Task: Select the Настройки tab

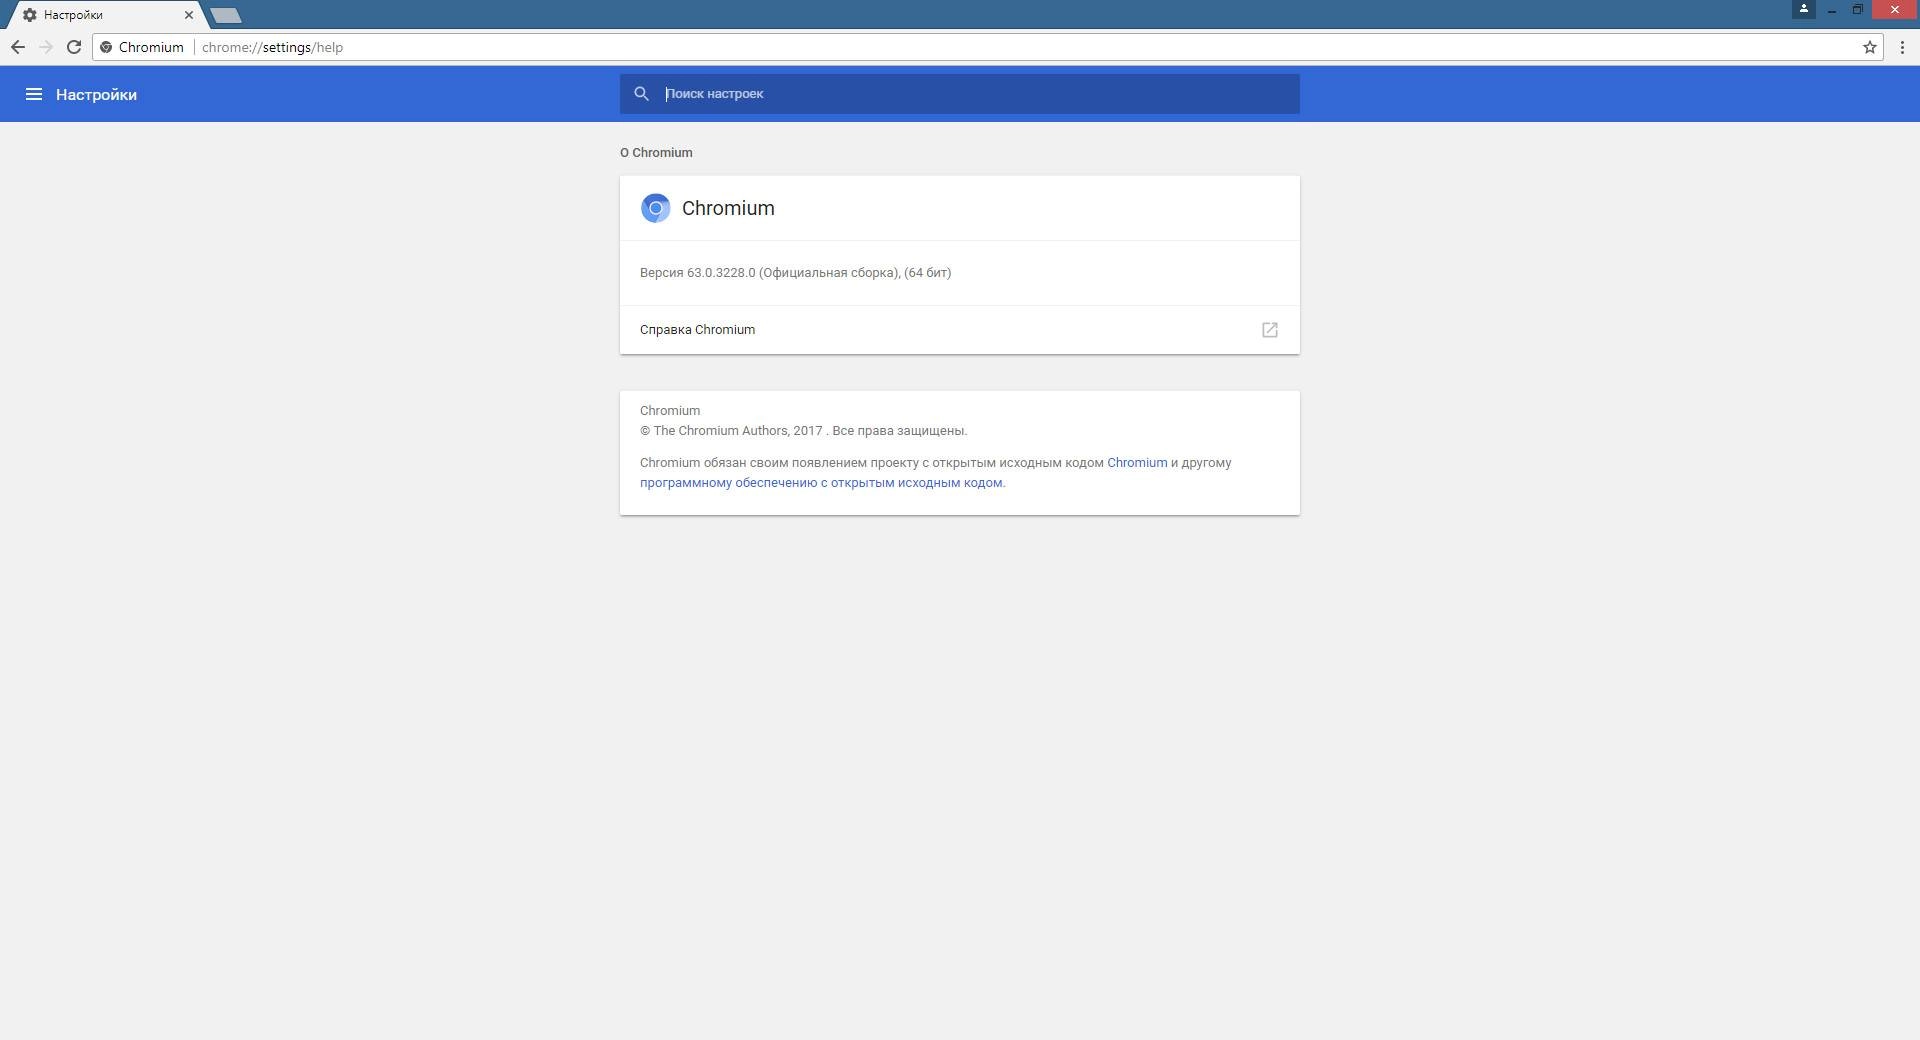Action: click(105, 15)
